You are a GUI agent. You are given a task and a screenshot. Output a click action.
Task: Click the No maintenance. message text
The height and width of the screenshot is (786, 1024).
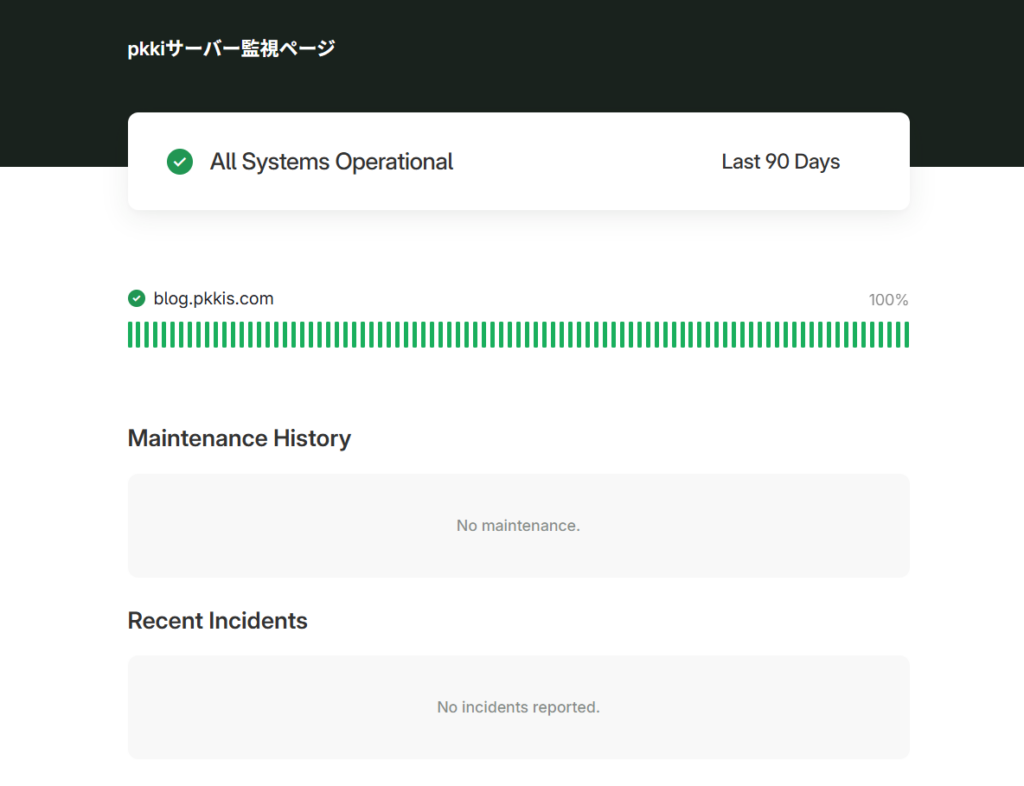[518, 525]
